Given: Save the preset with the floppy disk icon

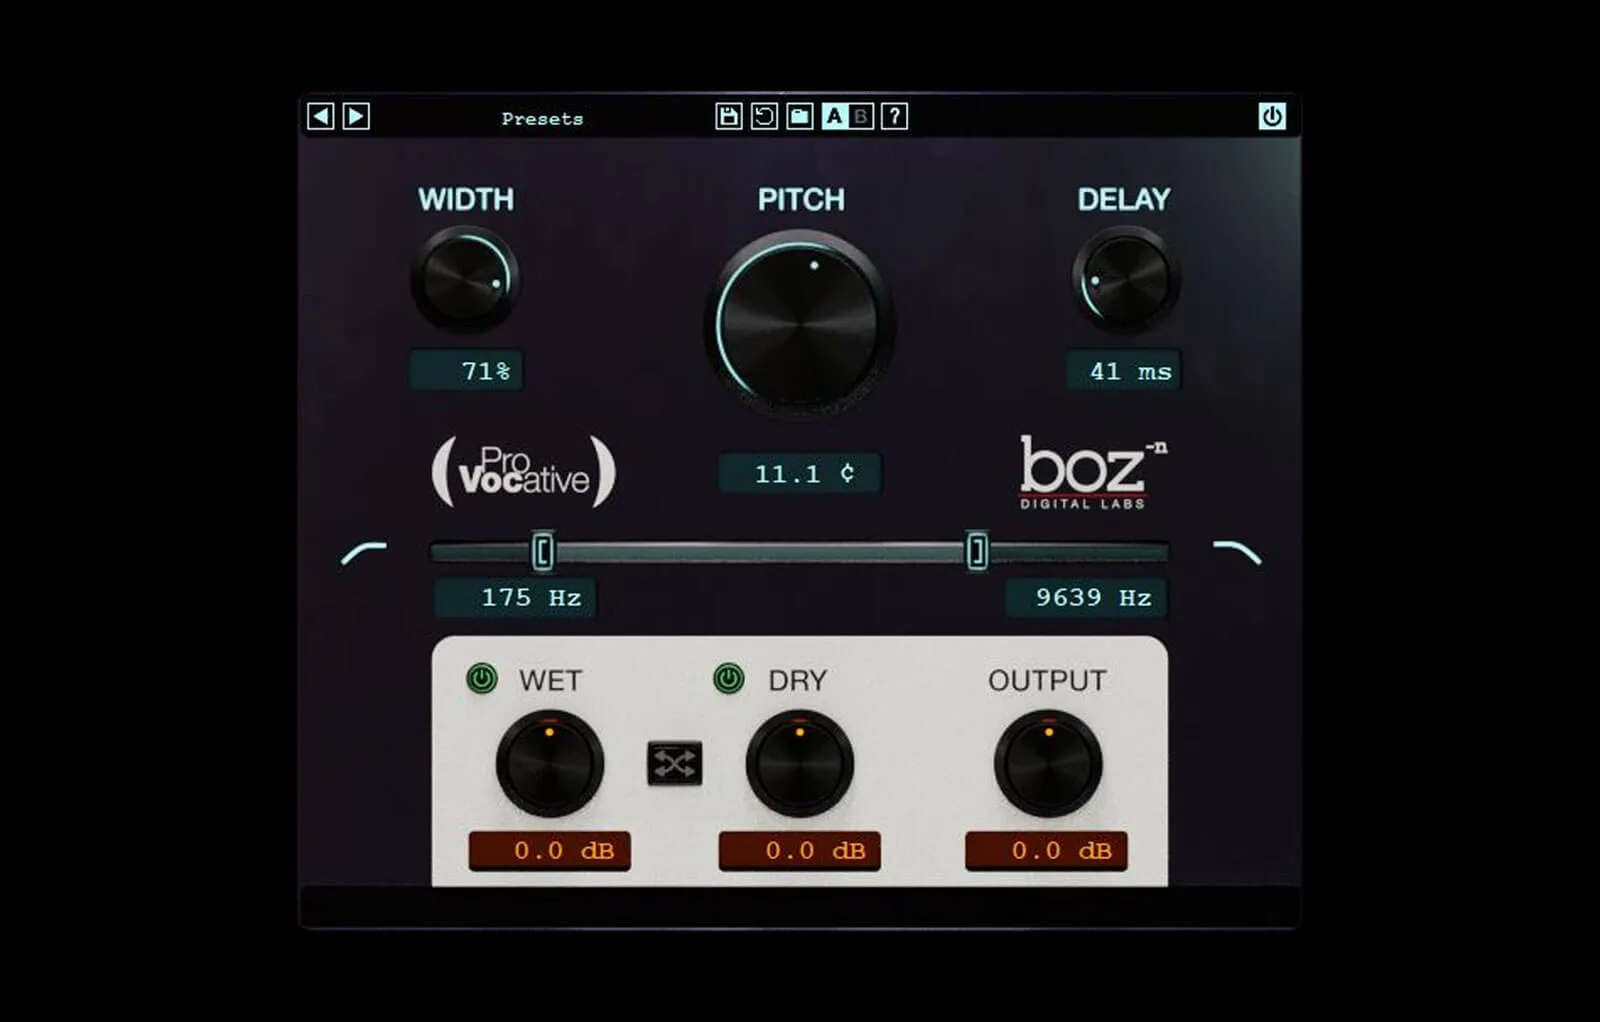Looking at the screenshot, I should tap(729, 116).
